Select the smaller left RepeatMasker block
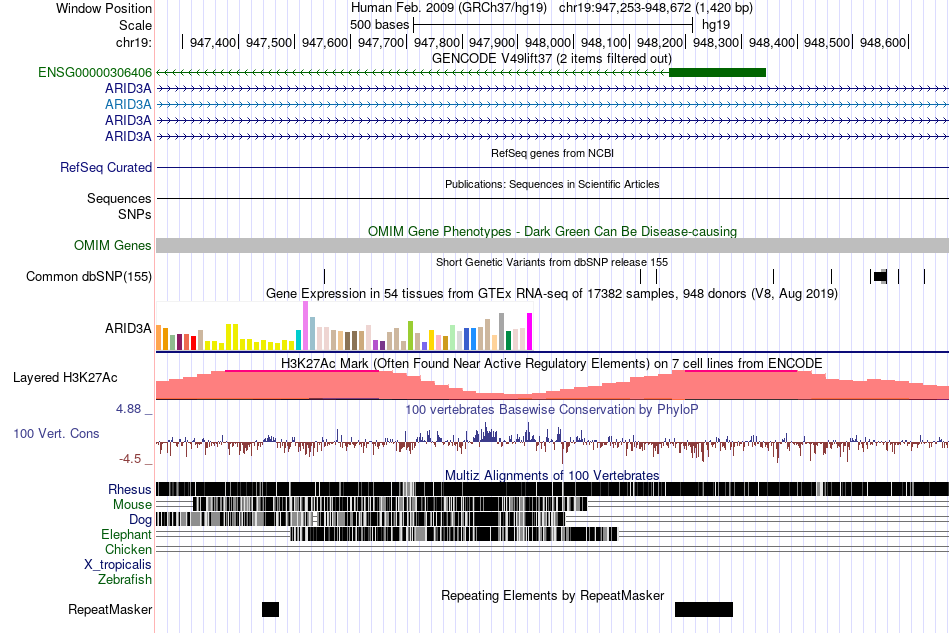Screen dimensions: 950x633 (270, 609)
